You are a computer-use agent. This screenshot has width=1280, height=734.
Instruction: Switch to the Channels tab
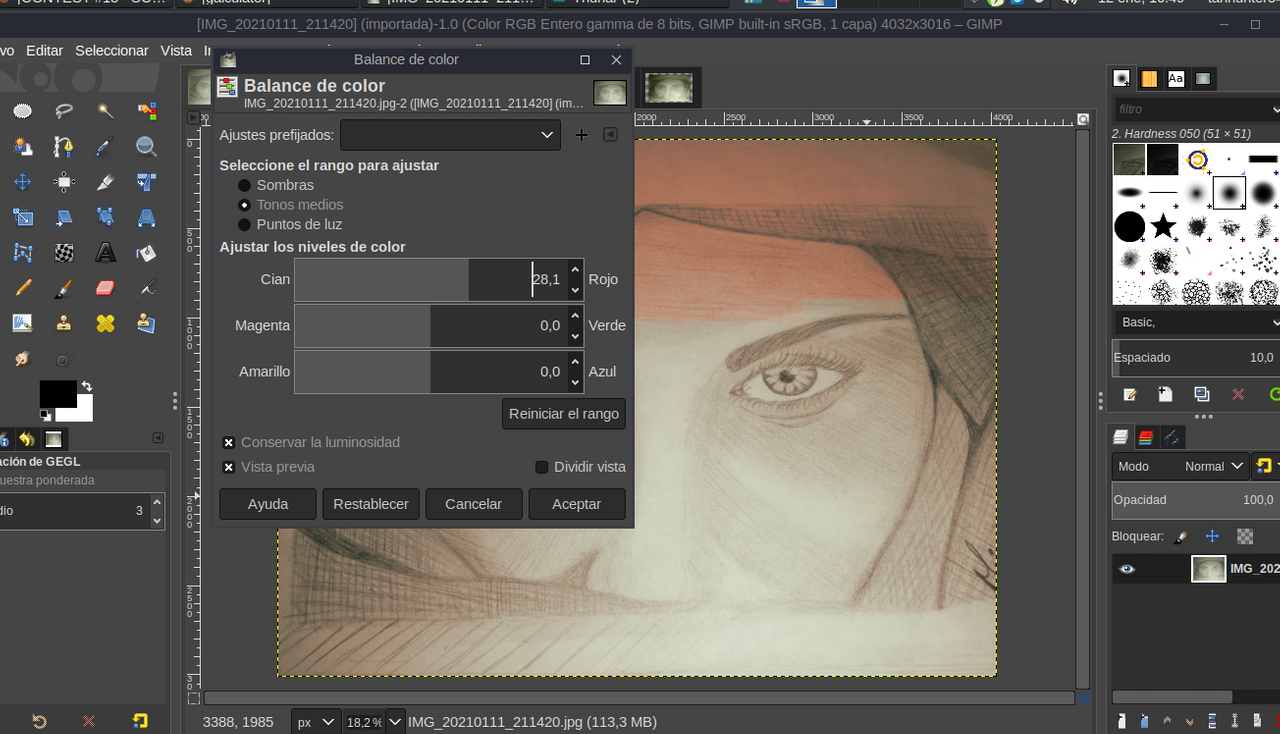[1146, 437]
